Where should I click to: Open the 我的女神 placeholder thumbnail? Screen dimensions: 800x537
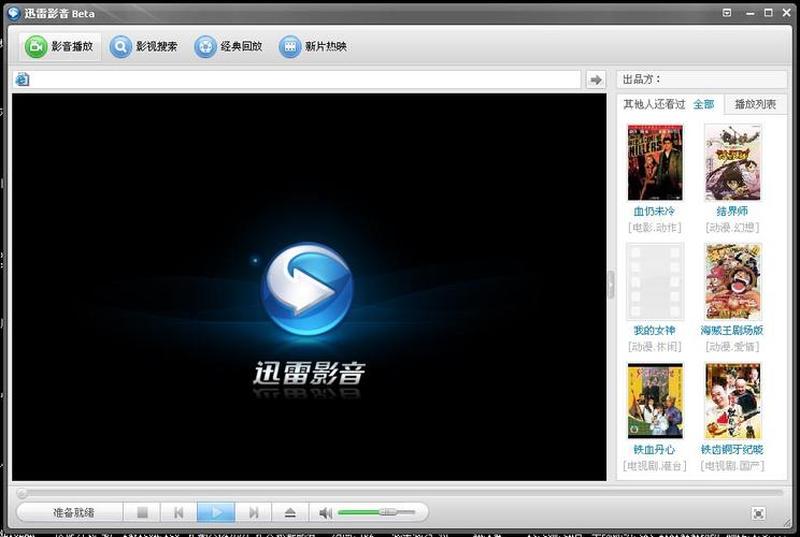click(655, 282)
